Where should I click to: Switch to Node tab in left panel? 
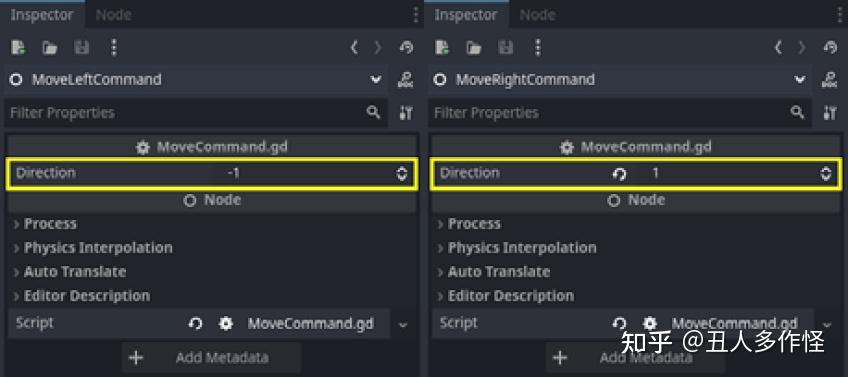click(113, 15)
